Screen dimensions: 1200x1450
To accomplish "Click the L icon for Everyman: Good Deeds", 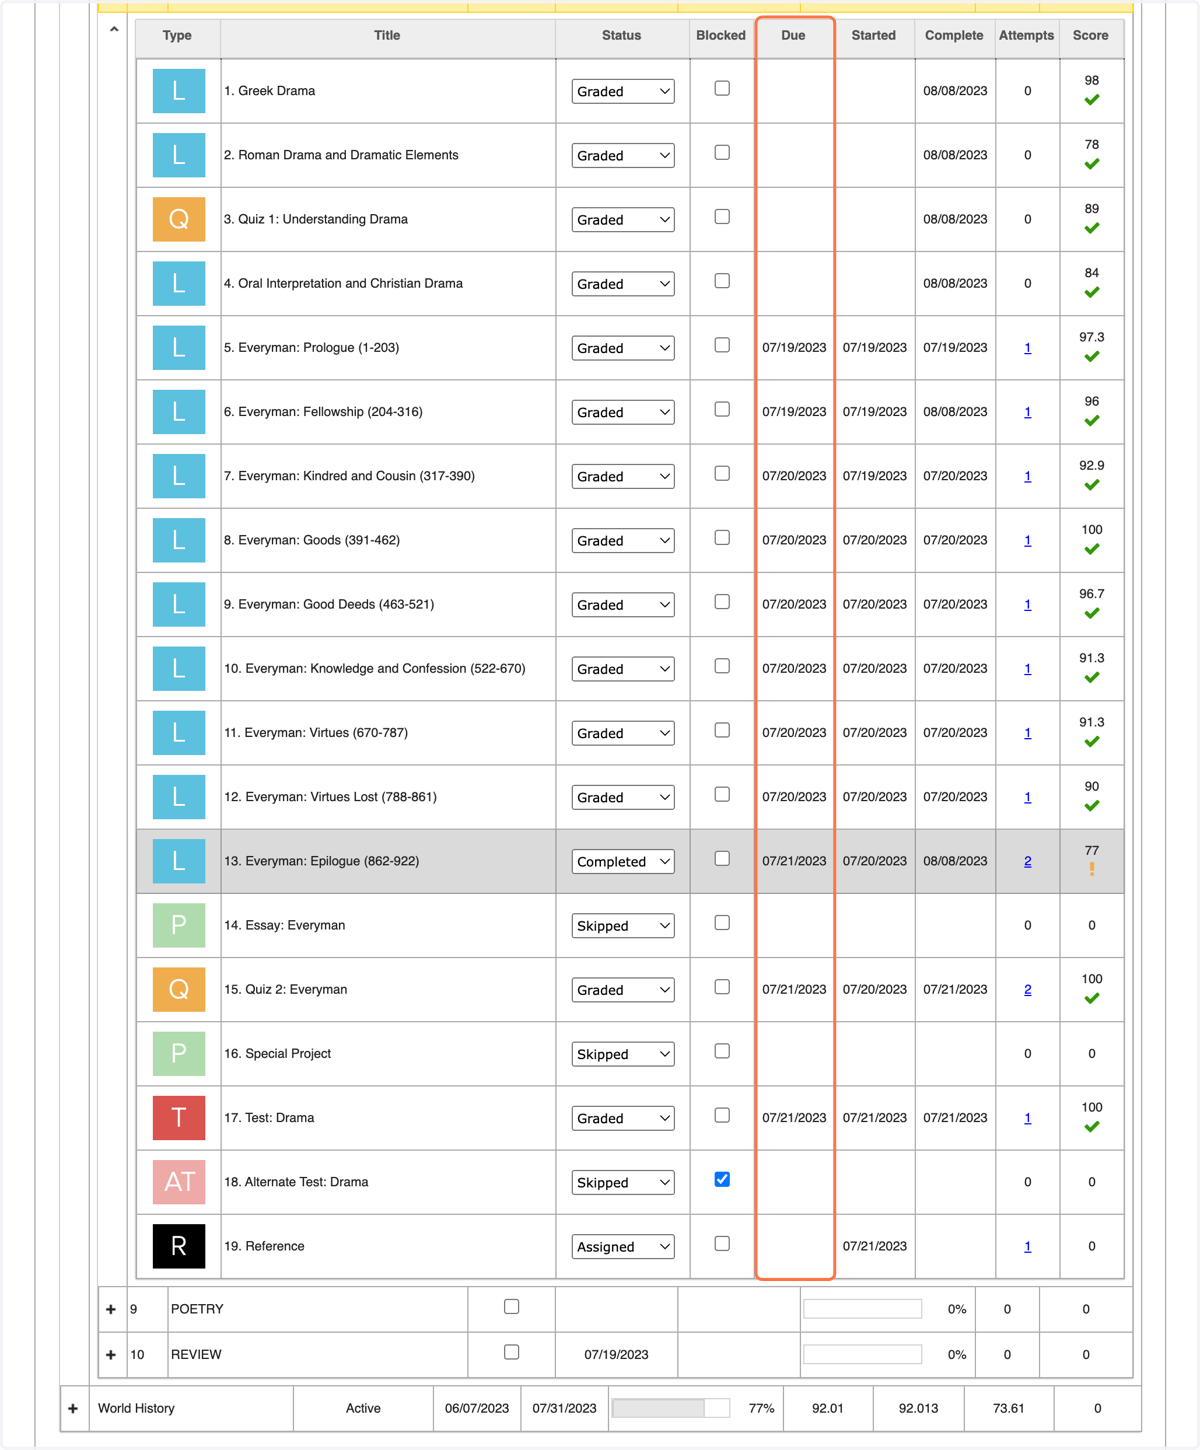I will 179,604.
